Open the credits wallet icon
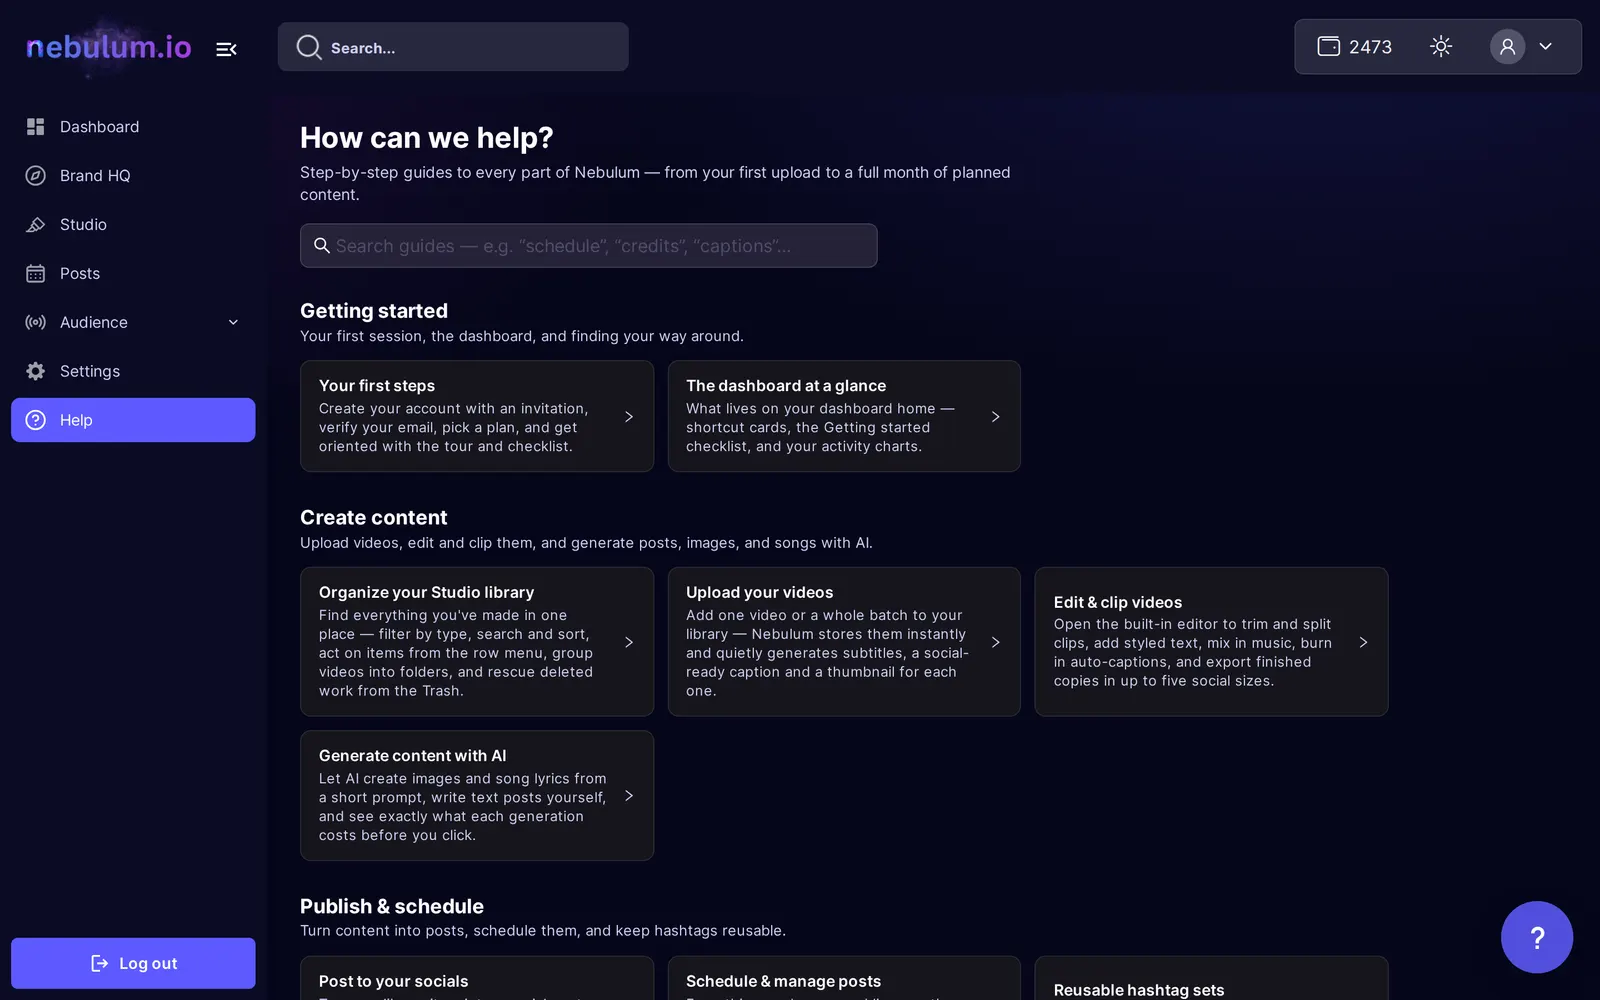The image size is (1600, 1000). tap(1328, 46)
